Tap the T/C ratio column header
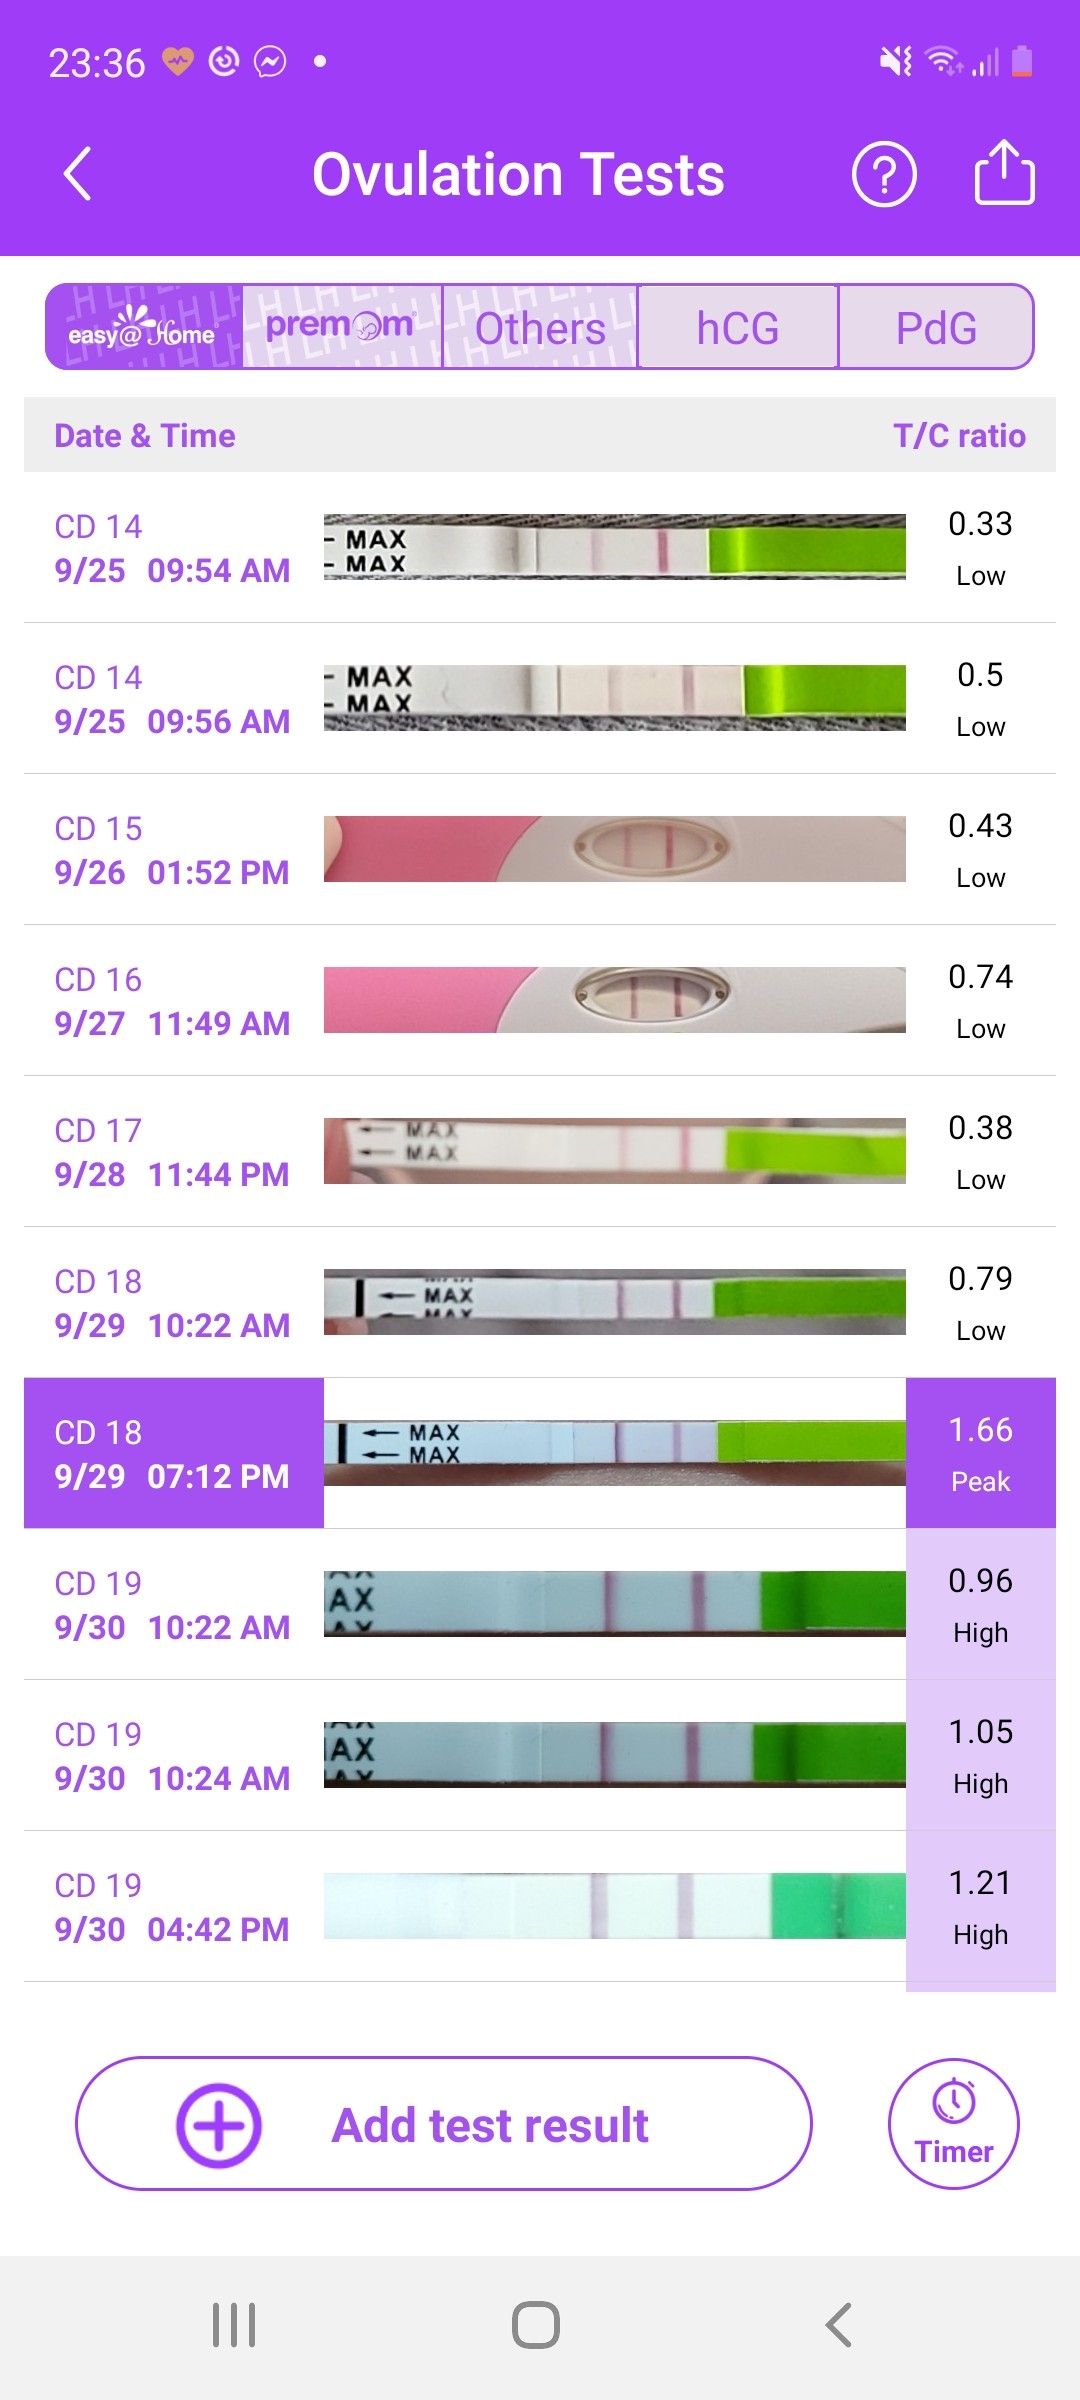The height and width of the screenshot is (2400, 1080). click(959, 436)
